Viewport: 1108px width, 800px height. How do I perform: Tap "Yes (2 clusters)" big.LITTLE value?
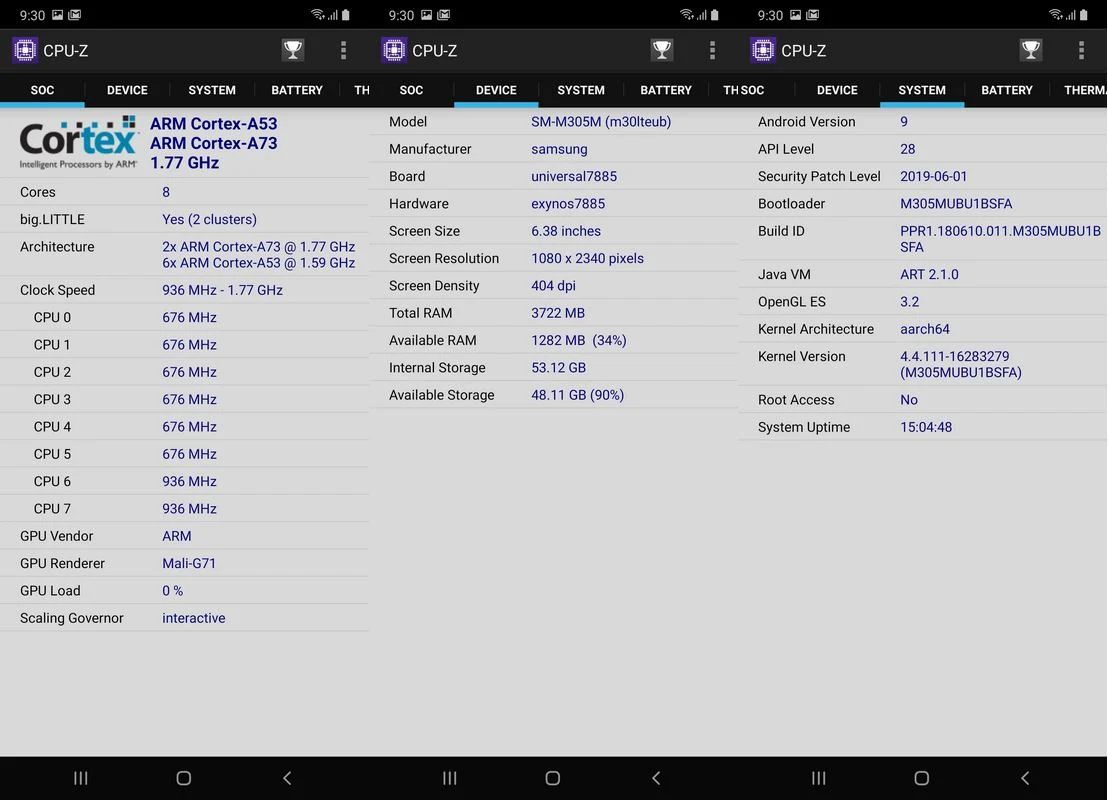(209, 219)
